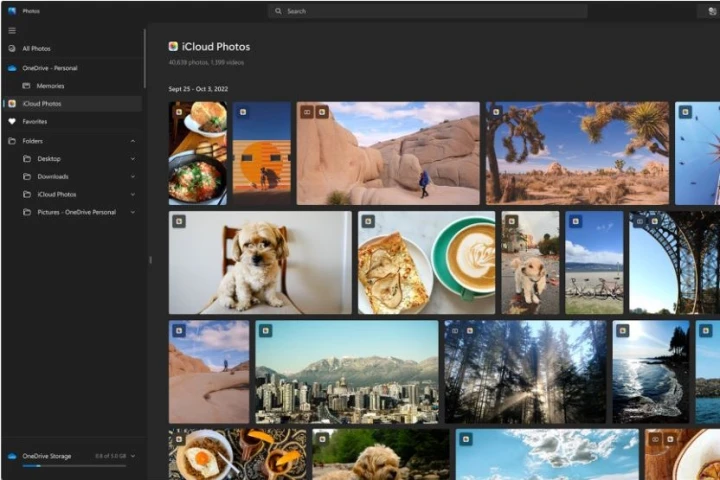
Task: Click the OneDrive Storage cloud icon
Action: coord(12,456)
